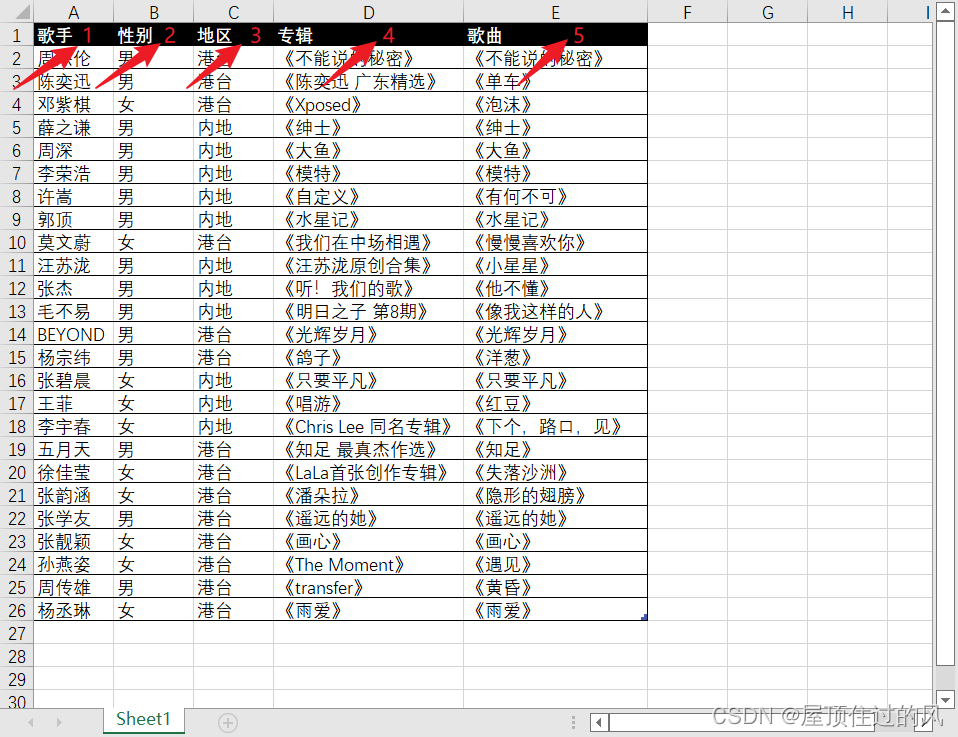Select the song cell 《有何不可》
Viewport: 958px width, 737px height.
(555, 197)
